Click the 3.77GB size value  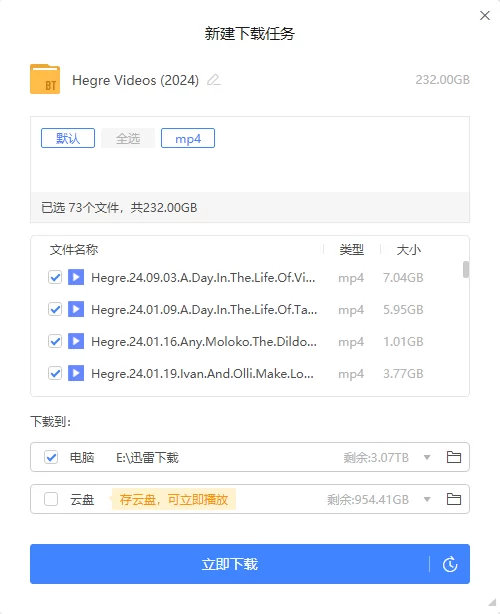pyautogui.click(x=403, y=374)
